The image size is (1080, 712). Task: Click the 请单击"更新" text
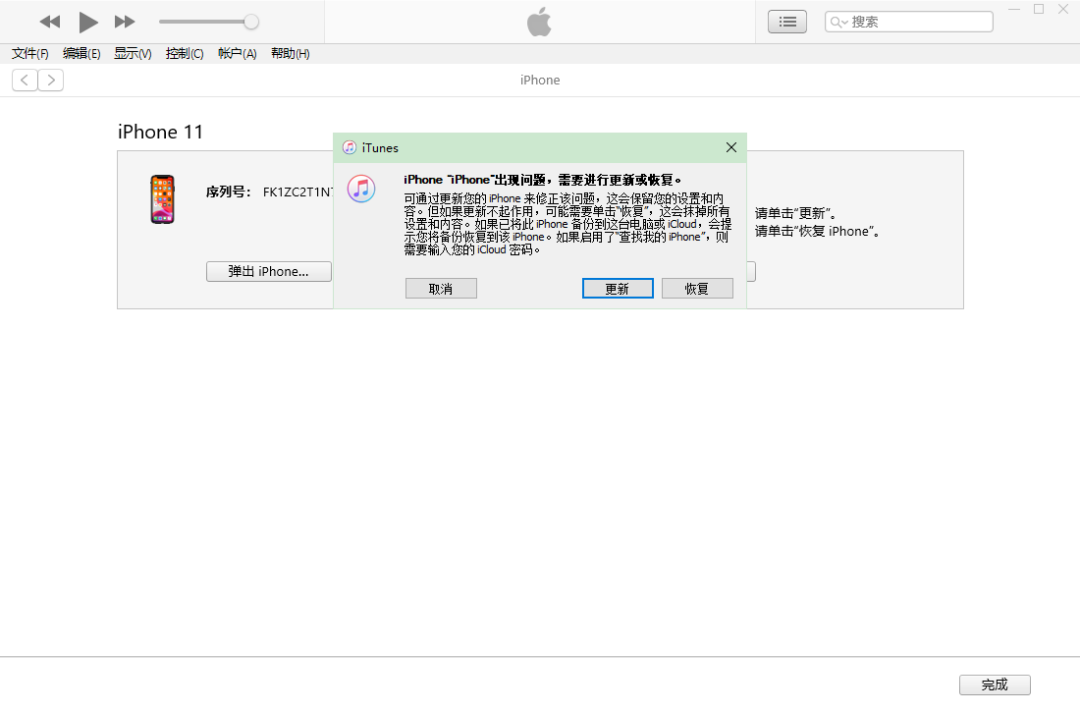[795, 213]
